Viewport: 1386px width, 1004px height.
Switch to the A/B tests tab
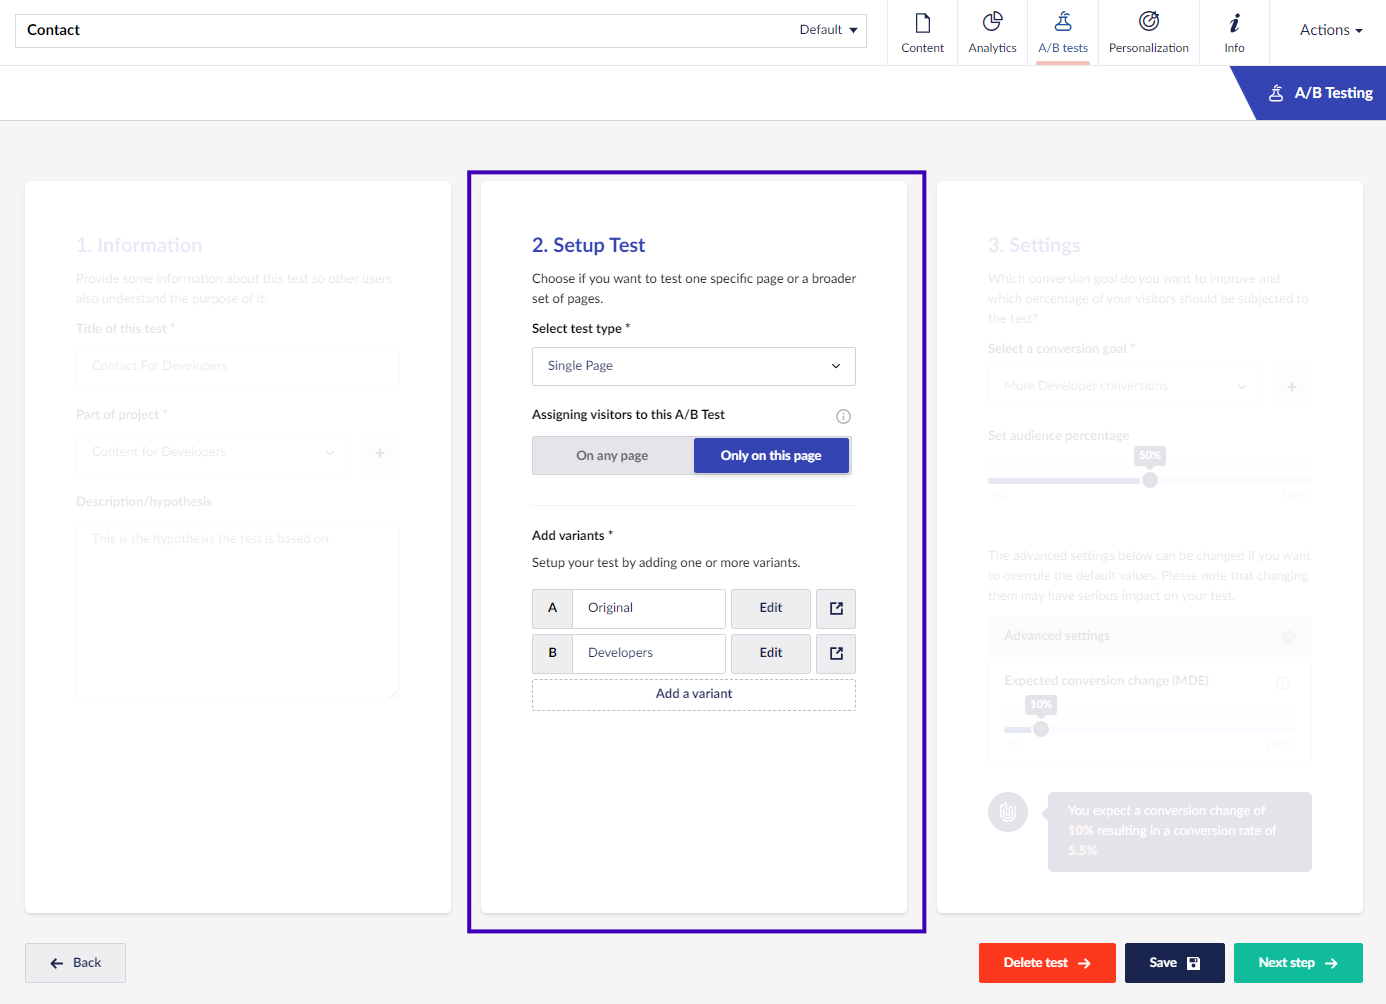(1062, 32)
